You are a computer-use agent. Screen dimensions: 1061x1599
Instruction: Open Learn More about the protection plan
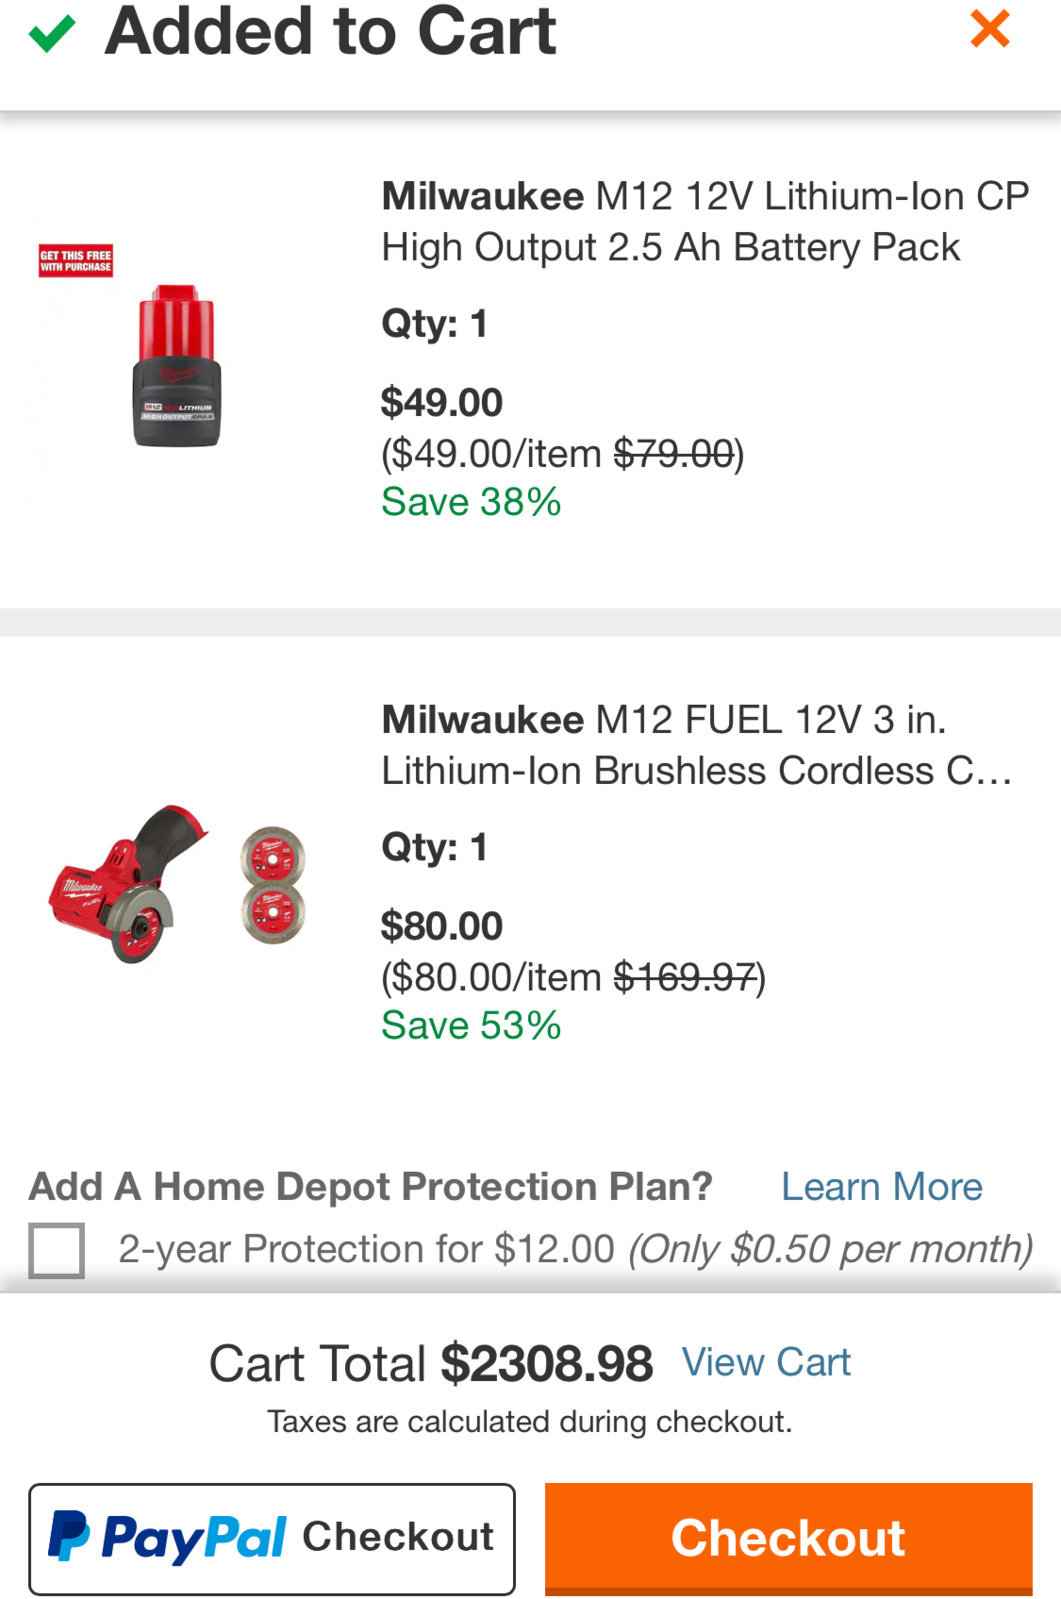click(881, 1186)
